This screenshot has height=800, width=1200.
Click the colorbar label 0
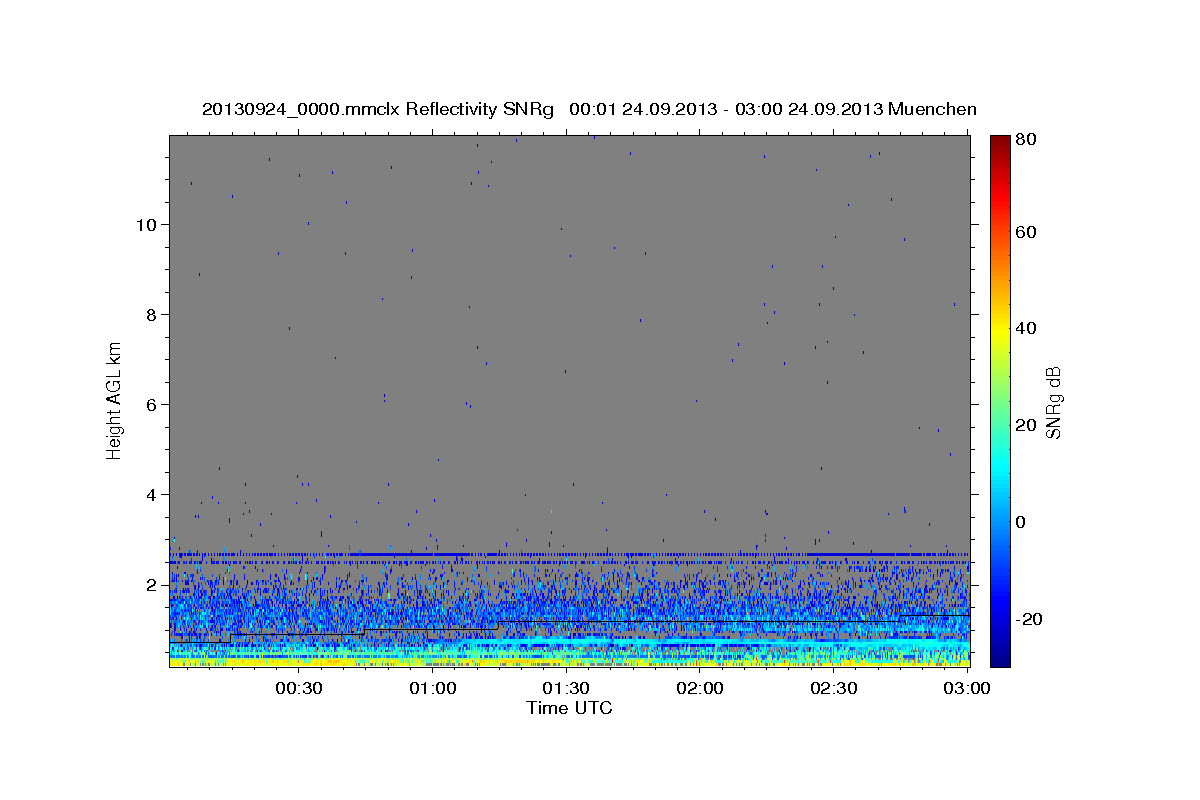click(x=1021, y=522)
